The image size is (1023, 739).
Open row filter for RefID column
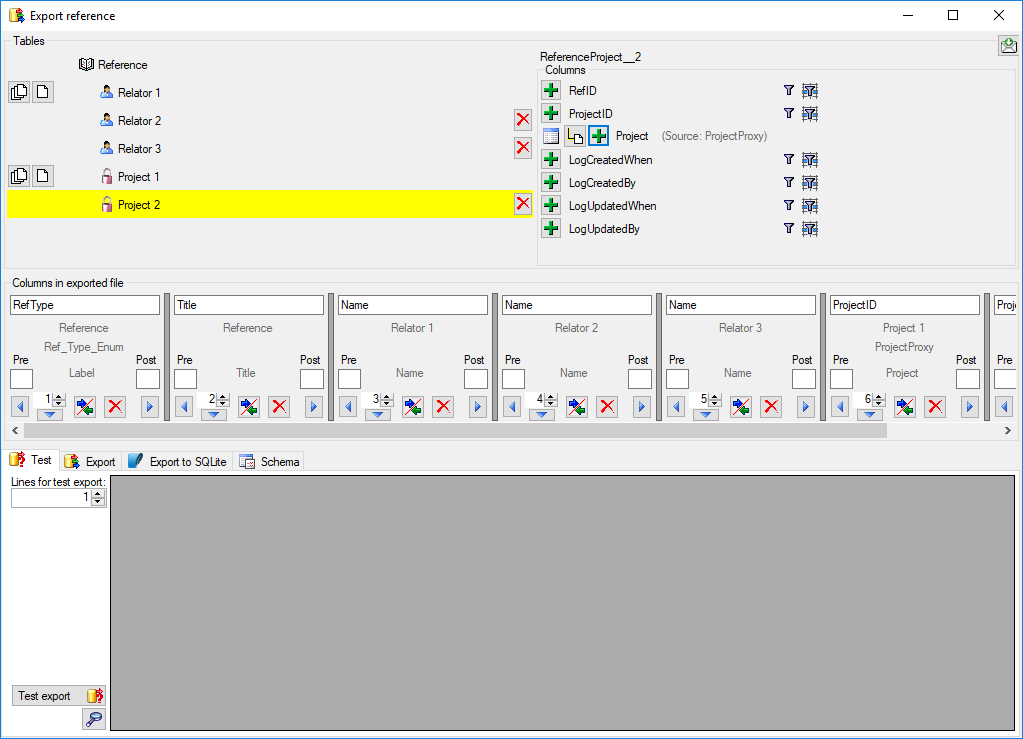pyautogui.click(x=810, y=90)
